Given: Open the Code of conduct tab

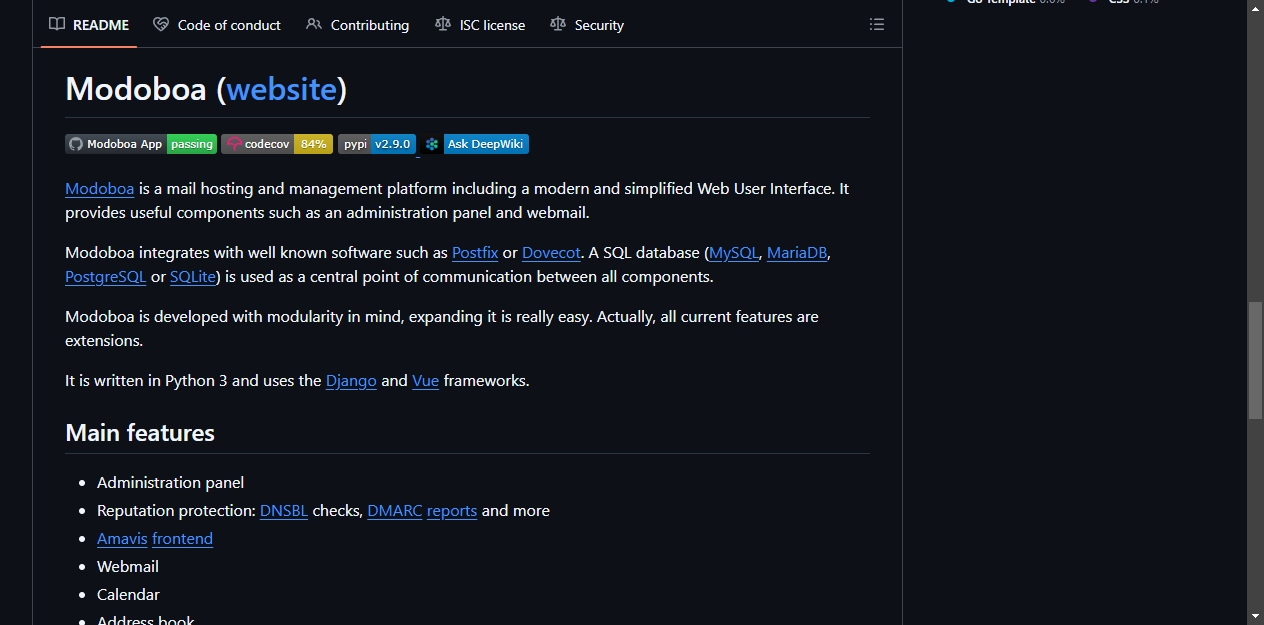Looking at the screenshot, I should click(217, 24).
